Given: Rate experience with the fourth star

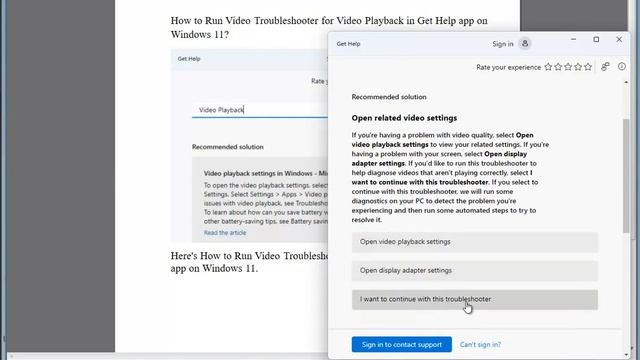Looking at the screenshot, I should (578, 67).
